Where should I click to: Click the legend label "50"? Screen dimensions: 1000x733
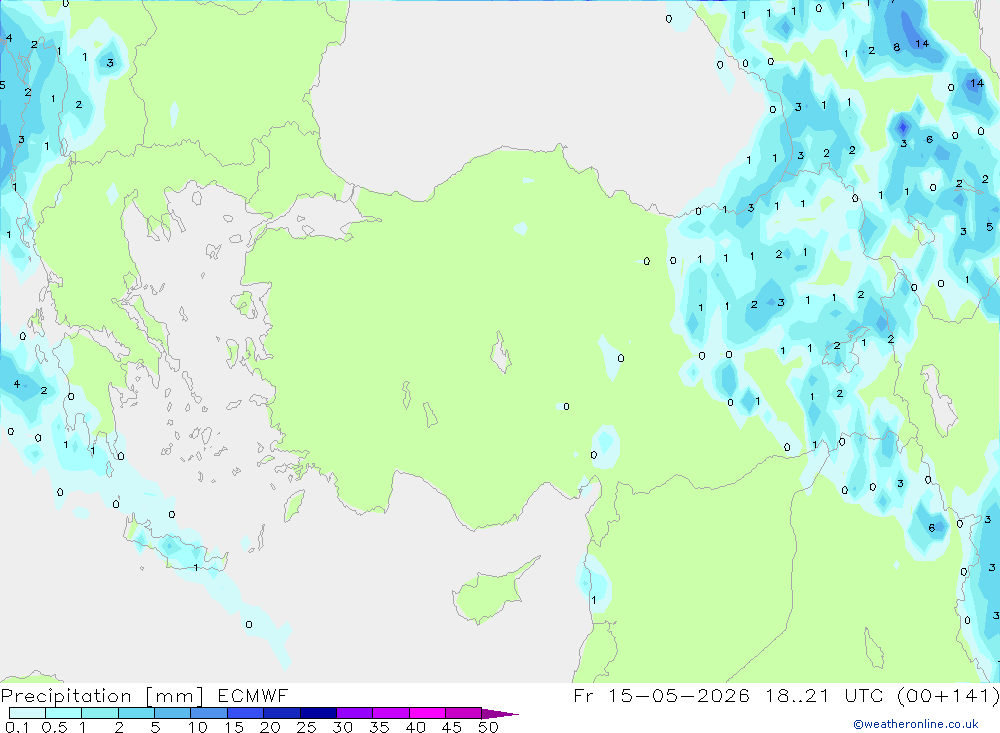coord(488,727)
